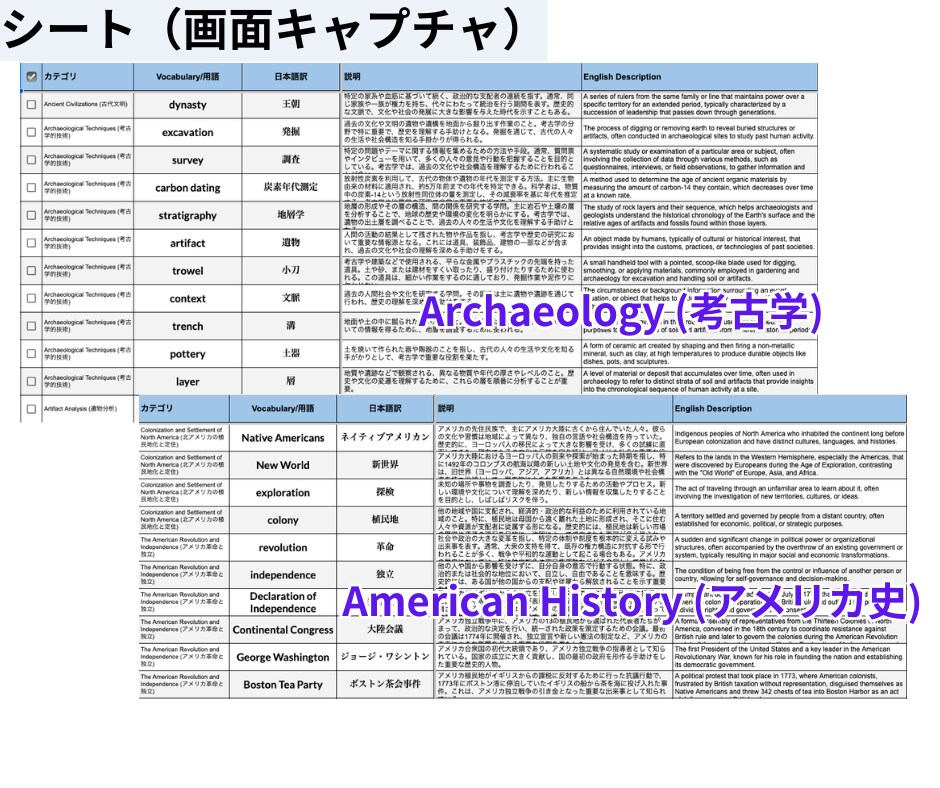This screenshot has height=788, width=940.
Task: Tick the trench row checkbox
Action: tap(31, 326)
